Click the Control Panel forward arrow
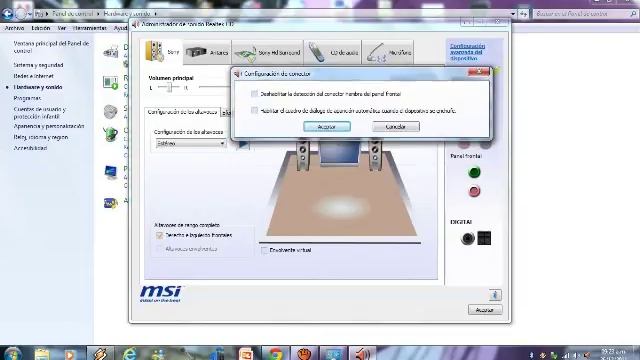 tap(21, 14)
